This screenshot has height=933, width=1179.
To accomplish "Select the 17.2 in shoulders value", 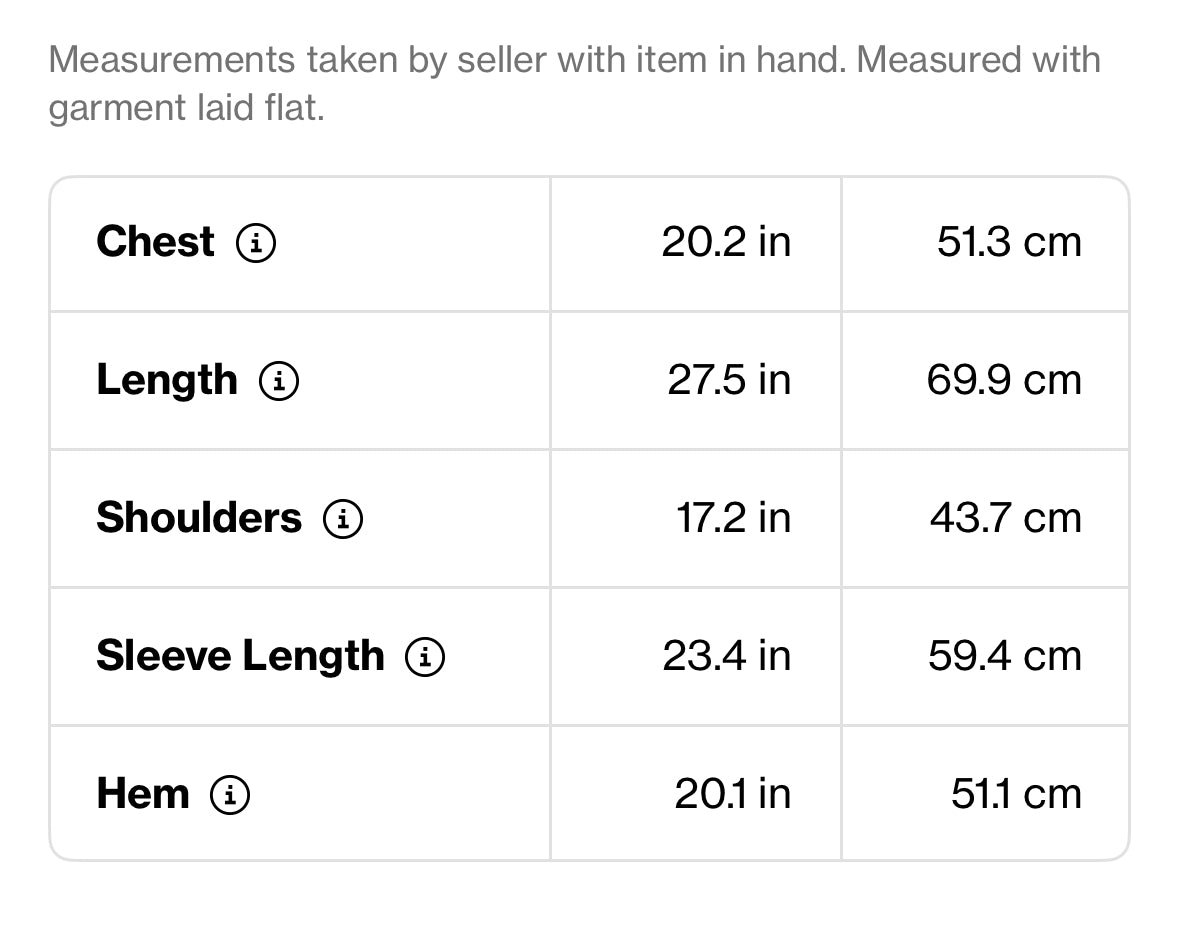I will coord(734,518).
